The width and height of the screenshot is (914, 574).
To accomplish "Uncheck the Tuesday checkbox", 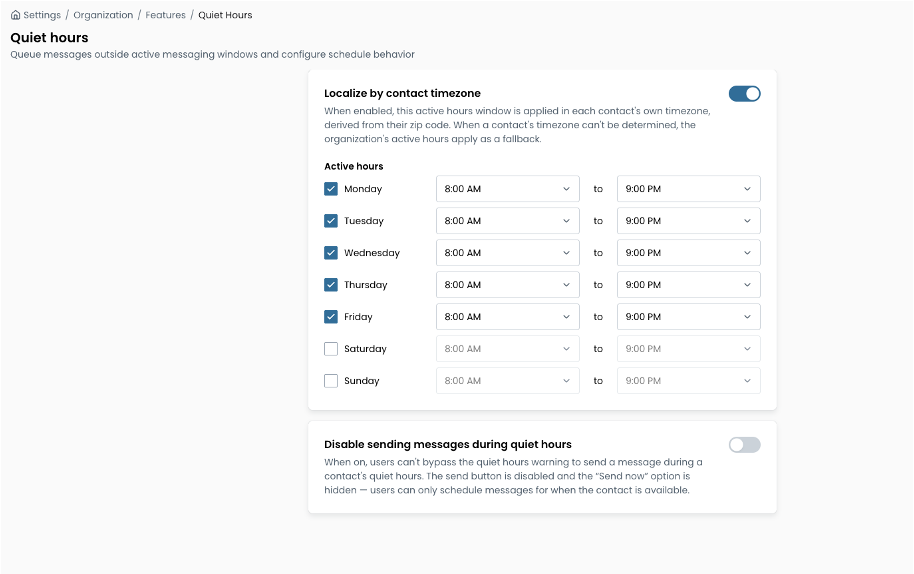I will click(x=331, y=221).
